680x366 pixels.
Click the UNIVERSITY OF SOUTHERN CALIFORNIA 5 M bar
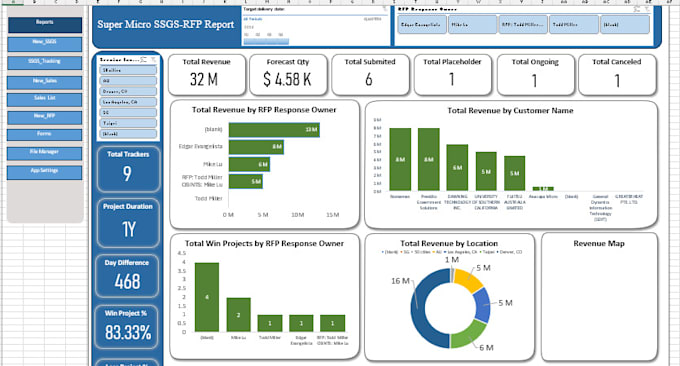click(486, 171)
